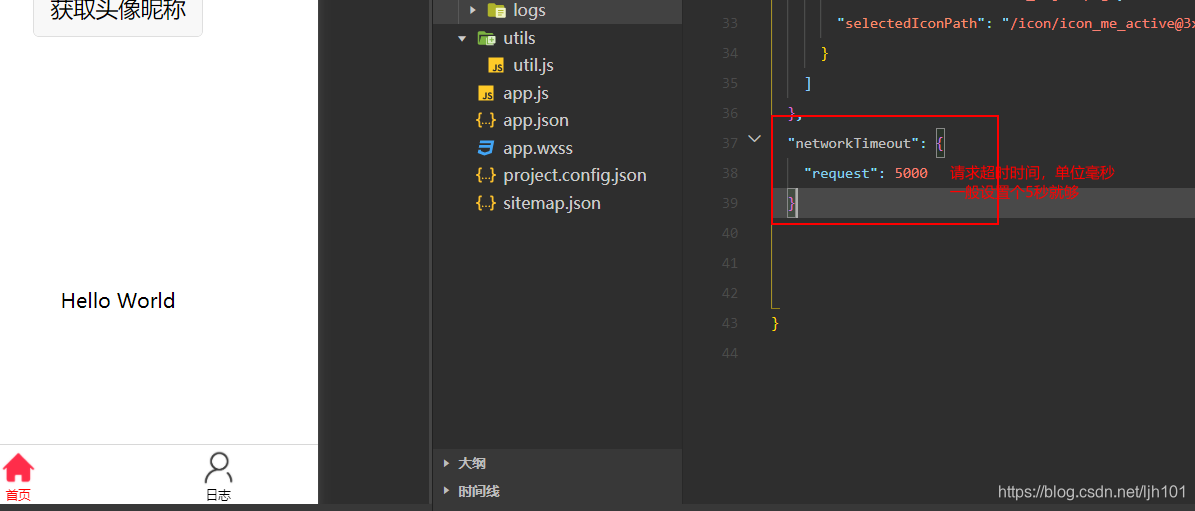The image size is (1195, 511).
Task: Click the JS icon beside util.js
Action: (x=496, y=65)
